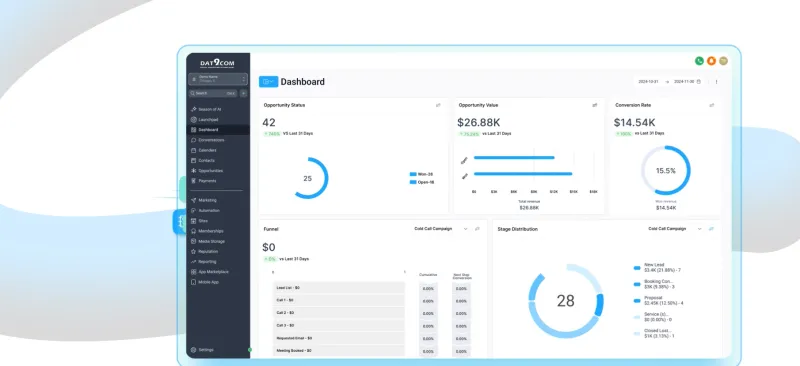Click Conversion Rate widget settings icon
This screenshot has width=800, height=366.
[x=712, y=105]
